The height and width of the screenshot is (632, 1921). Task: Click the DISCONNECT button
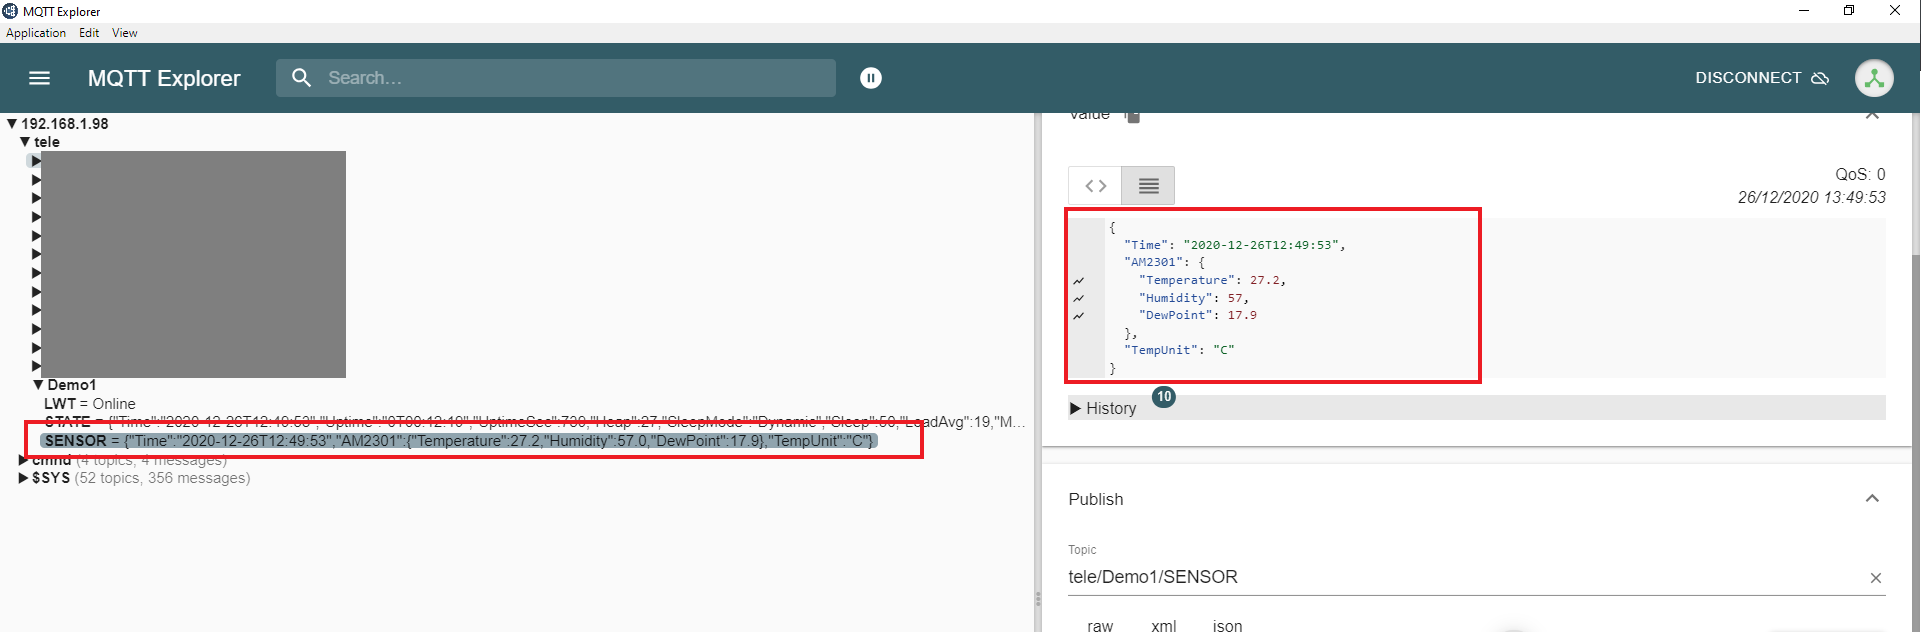pyautogui.click(x=1762, y=78)
